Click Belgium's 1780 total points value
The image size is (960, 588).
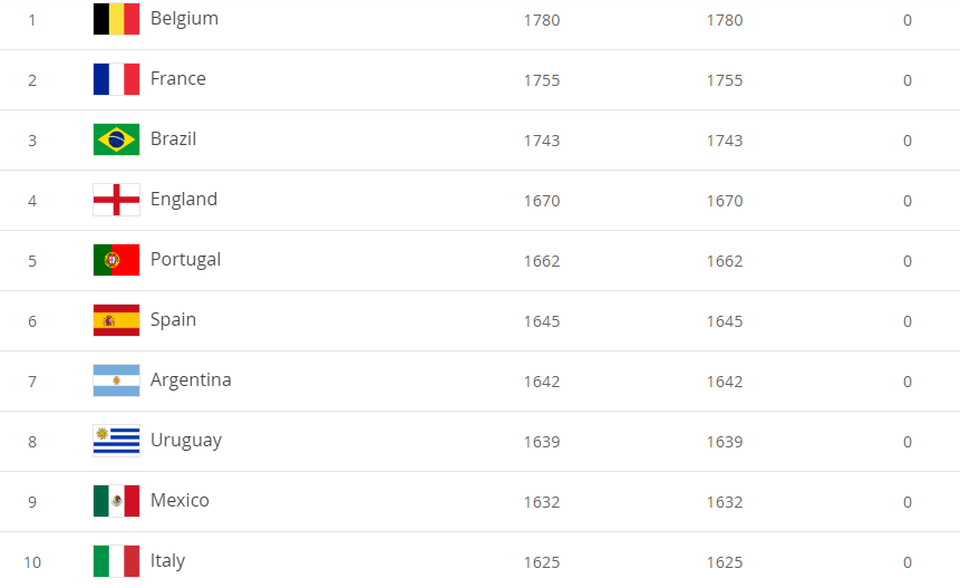[542, 20]
